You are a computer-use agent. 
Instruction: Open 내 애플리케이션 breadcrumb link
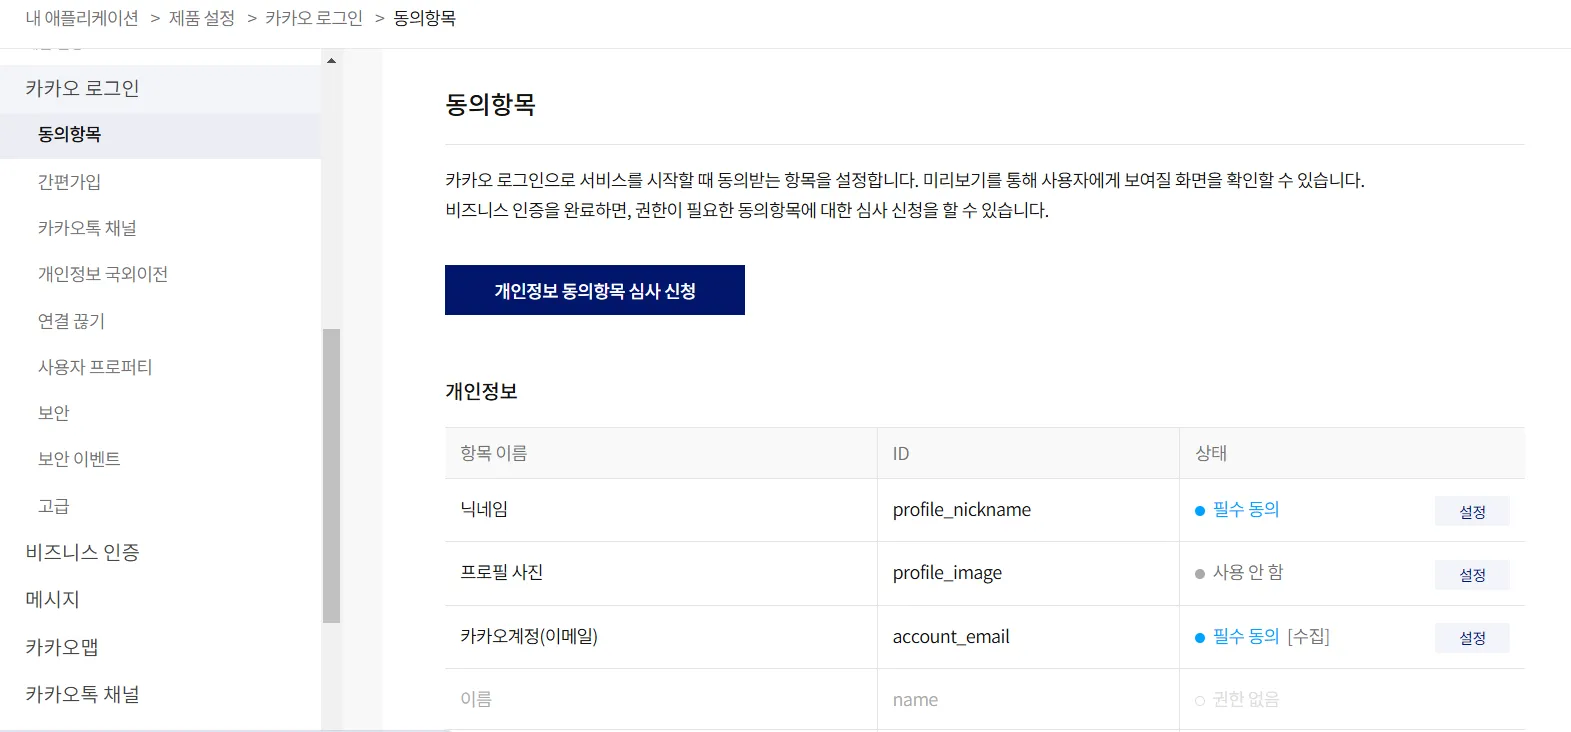(x=82, y=18)
